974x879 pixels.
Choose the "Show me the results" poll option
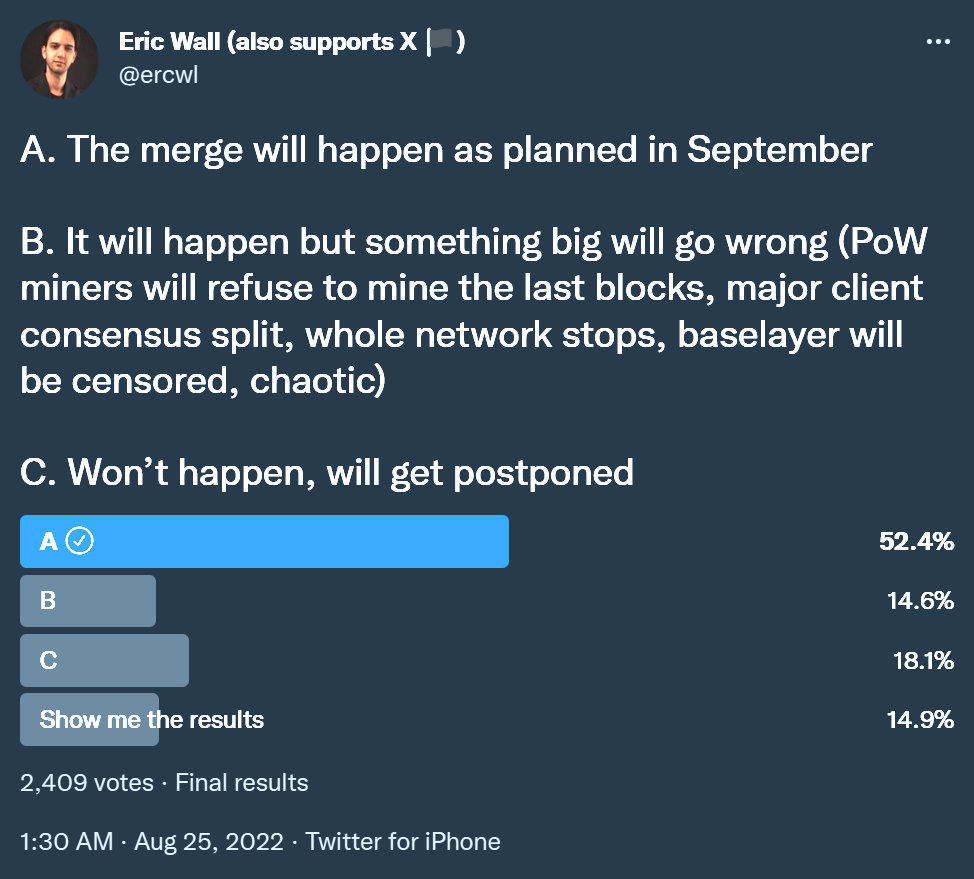(x=151, y=719)
